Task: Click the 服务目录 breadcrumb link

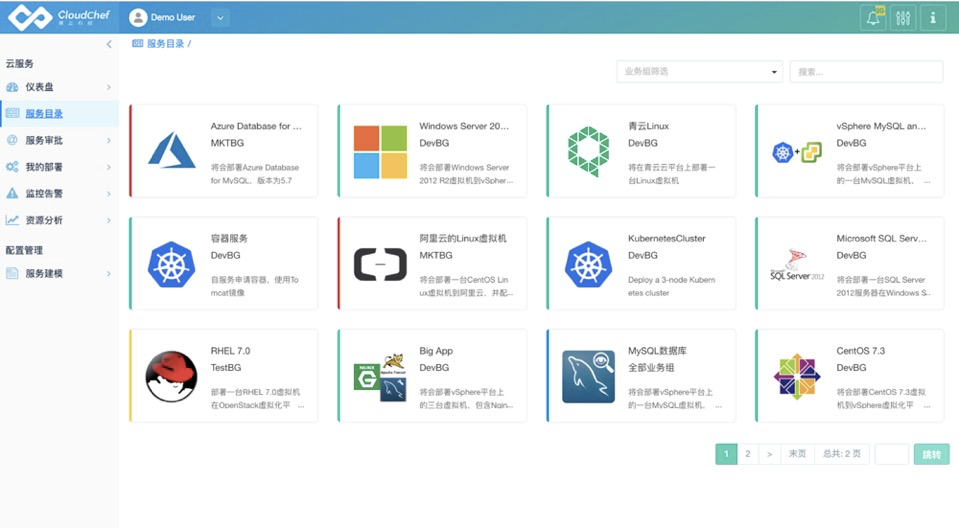Action: click(165, 43)
